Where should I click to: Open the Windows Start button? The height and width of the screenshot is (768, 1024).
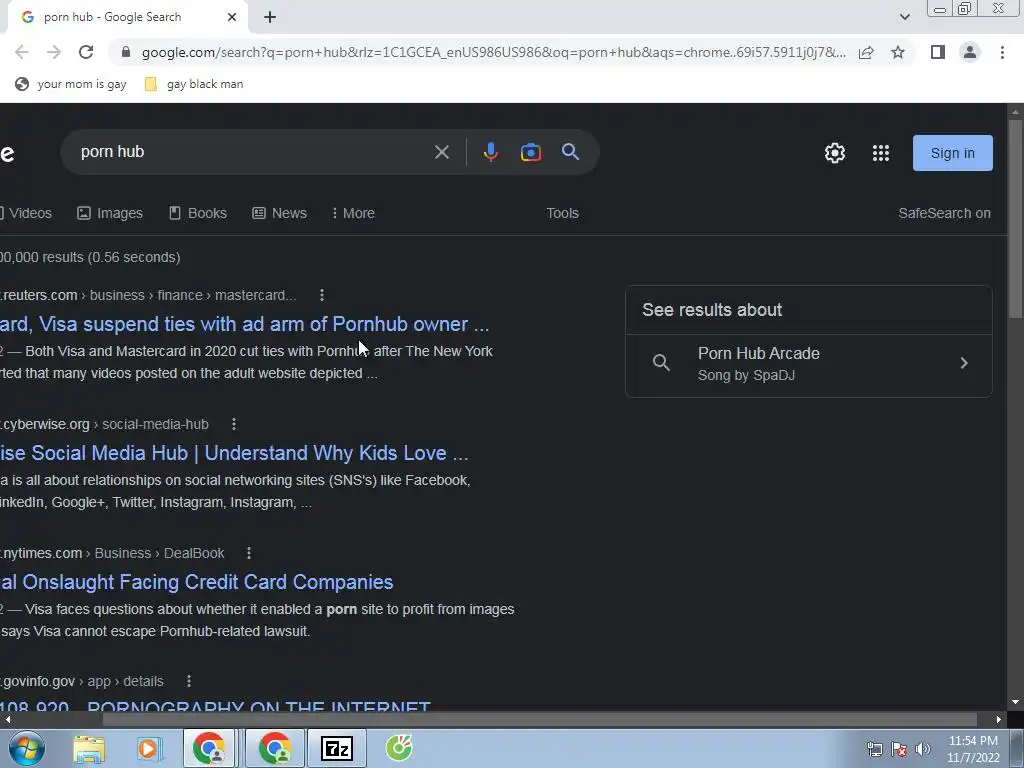point(27,748)
